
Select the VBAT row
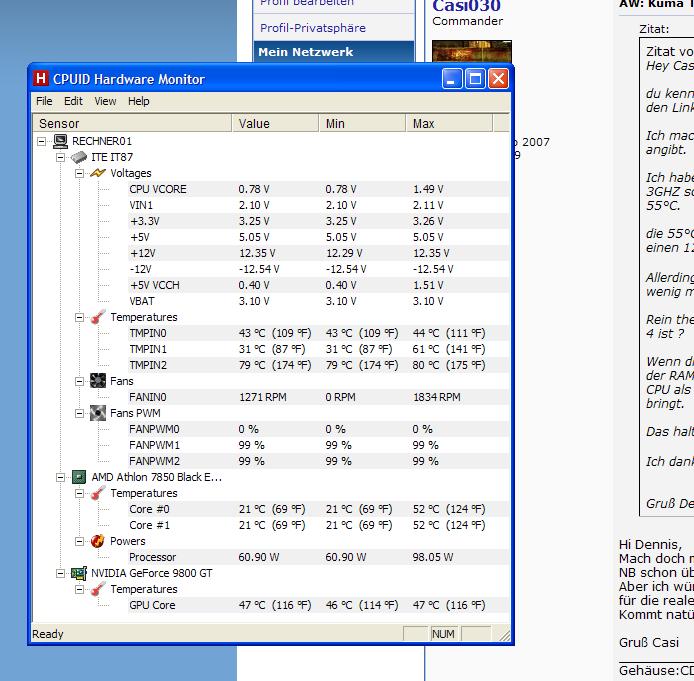[x=318, y=301]
